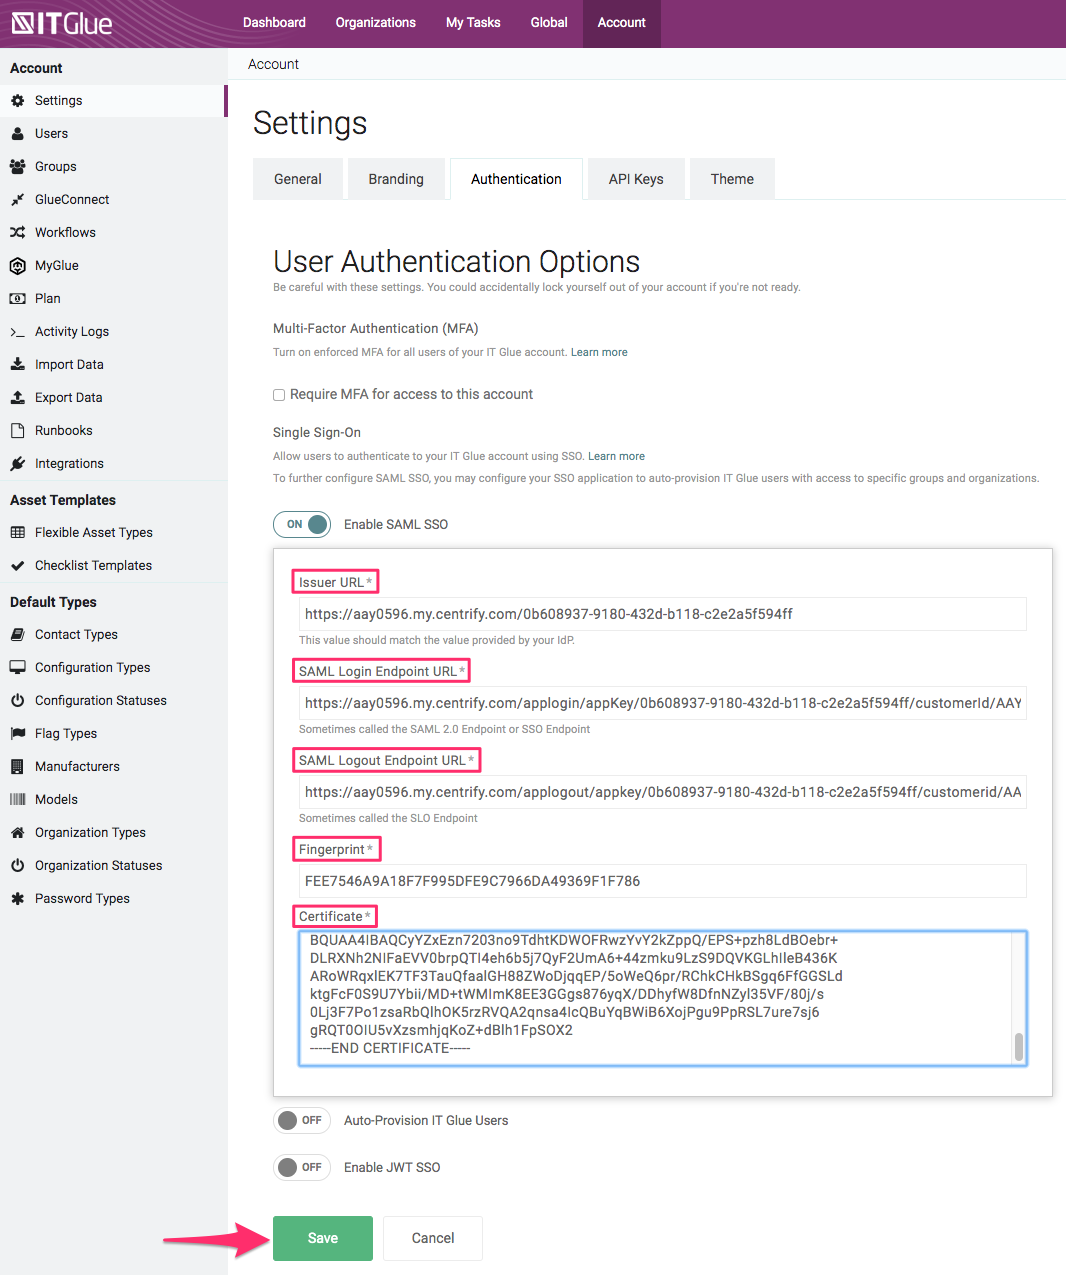This screenshot has height=1275, width=1066.
Task: Turn off the Enable SAML SSO toggle
Action: [x=302, y=524]
